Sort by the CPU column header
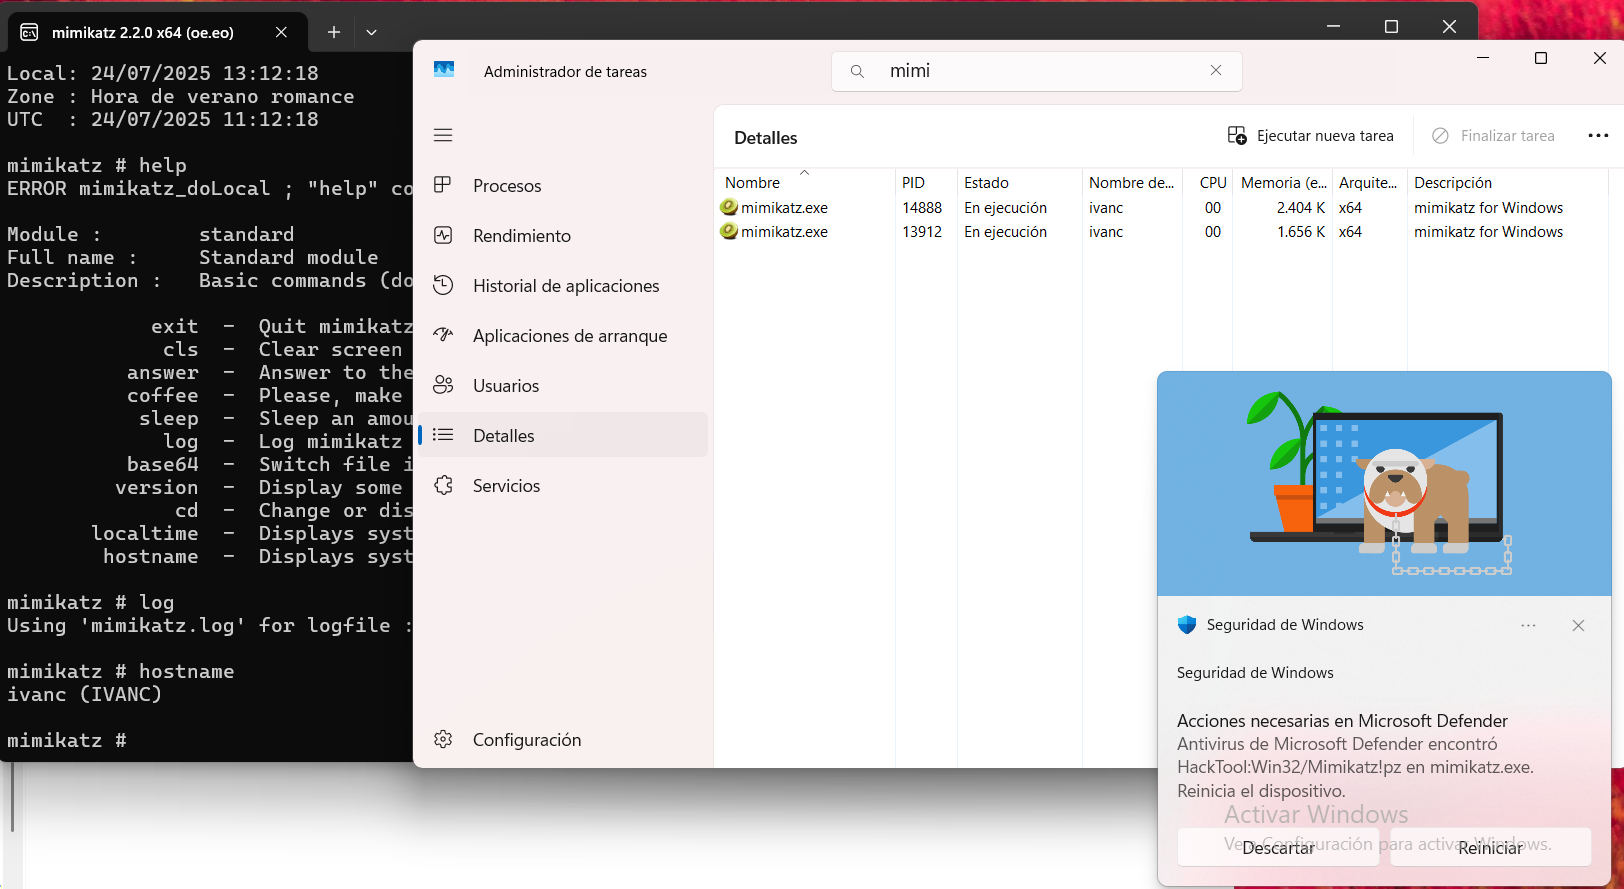 pyautogui.click(x=1208, y=182)
